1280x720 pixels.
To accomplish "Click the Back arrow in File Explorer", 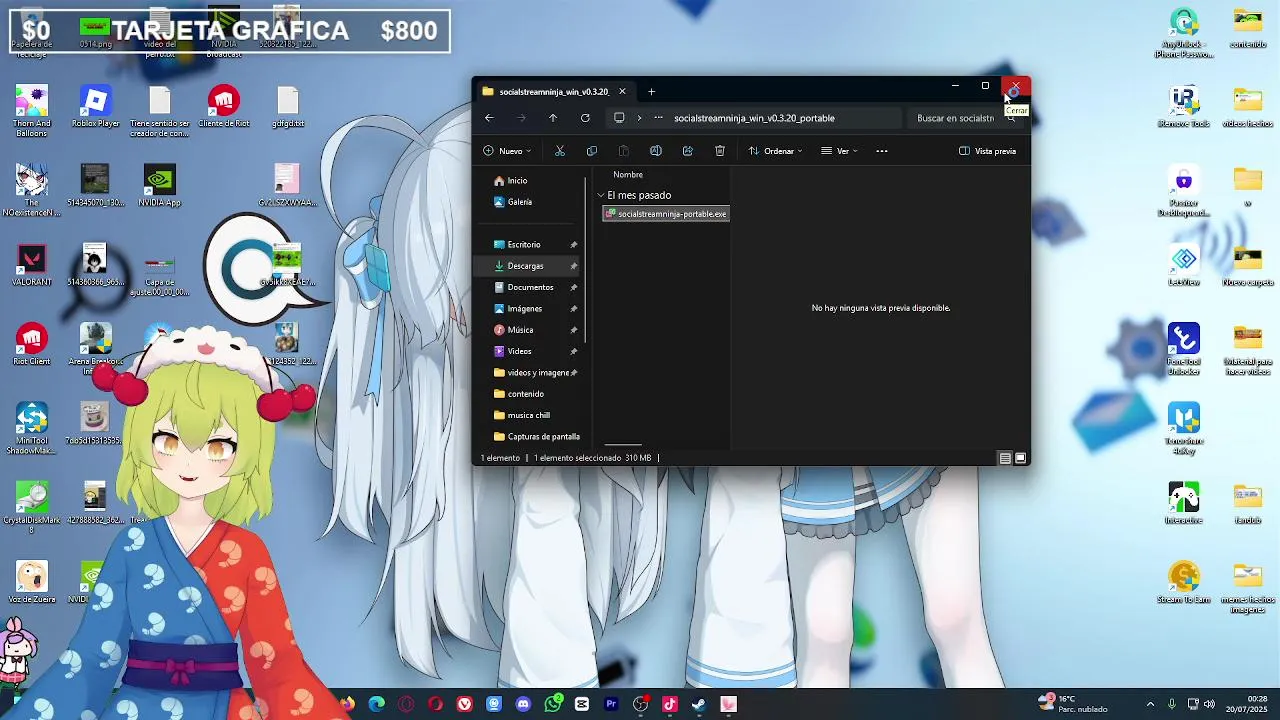I will [489, 118].
